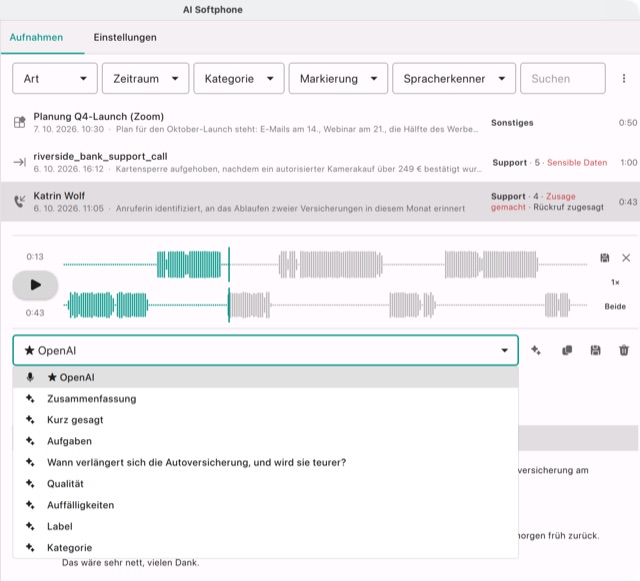Screen dimensions: 640x581
Task: Choose ★ OpenAI in the dropdown list
Action: pyautogui.click(x=266, y=377)
